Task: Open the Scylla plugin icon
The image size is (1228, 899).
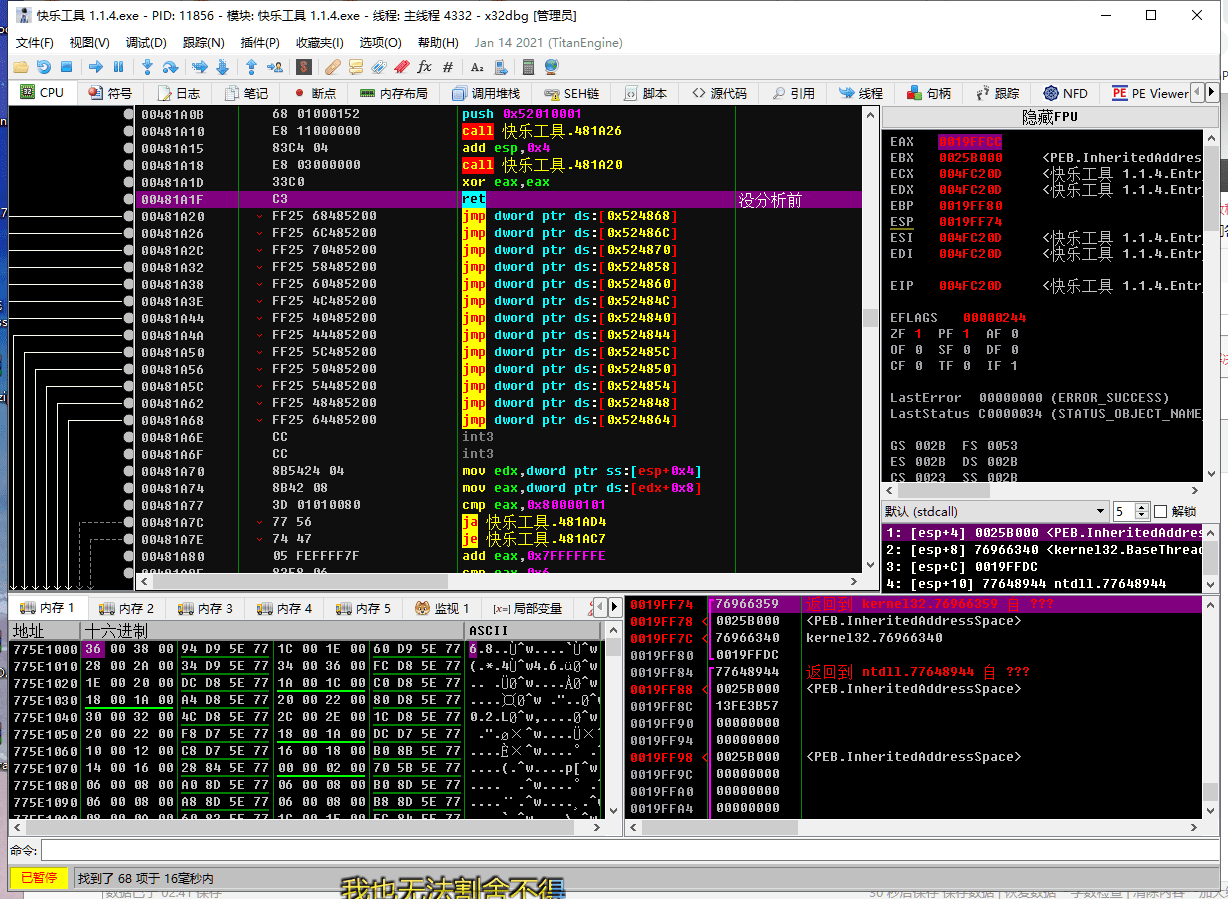Action: tap(304, 67)
